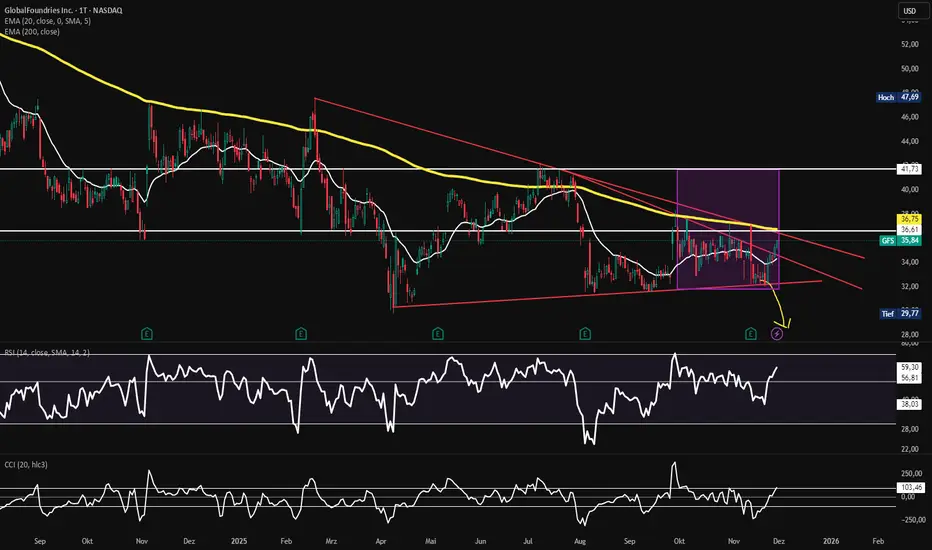This screenshot has width=932, height=550.
Task: Click the 2025 label on time axis
Action: tap(239, 541)
